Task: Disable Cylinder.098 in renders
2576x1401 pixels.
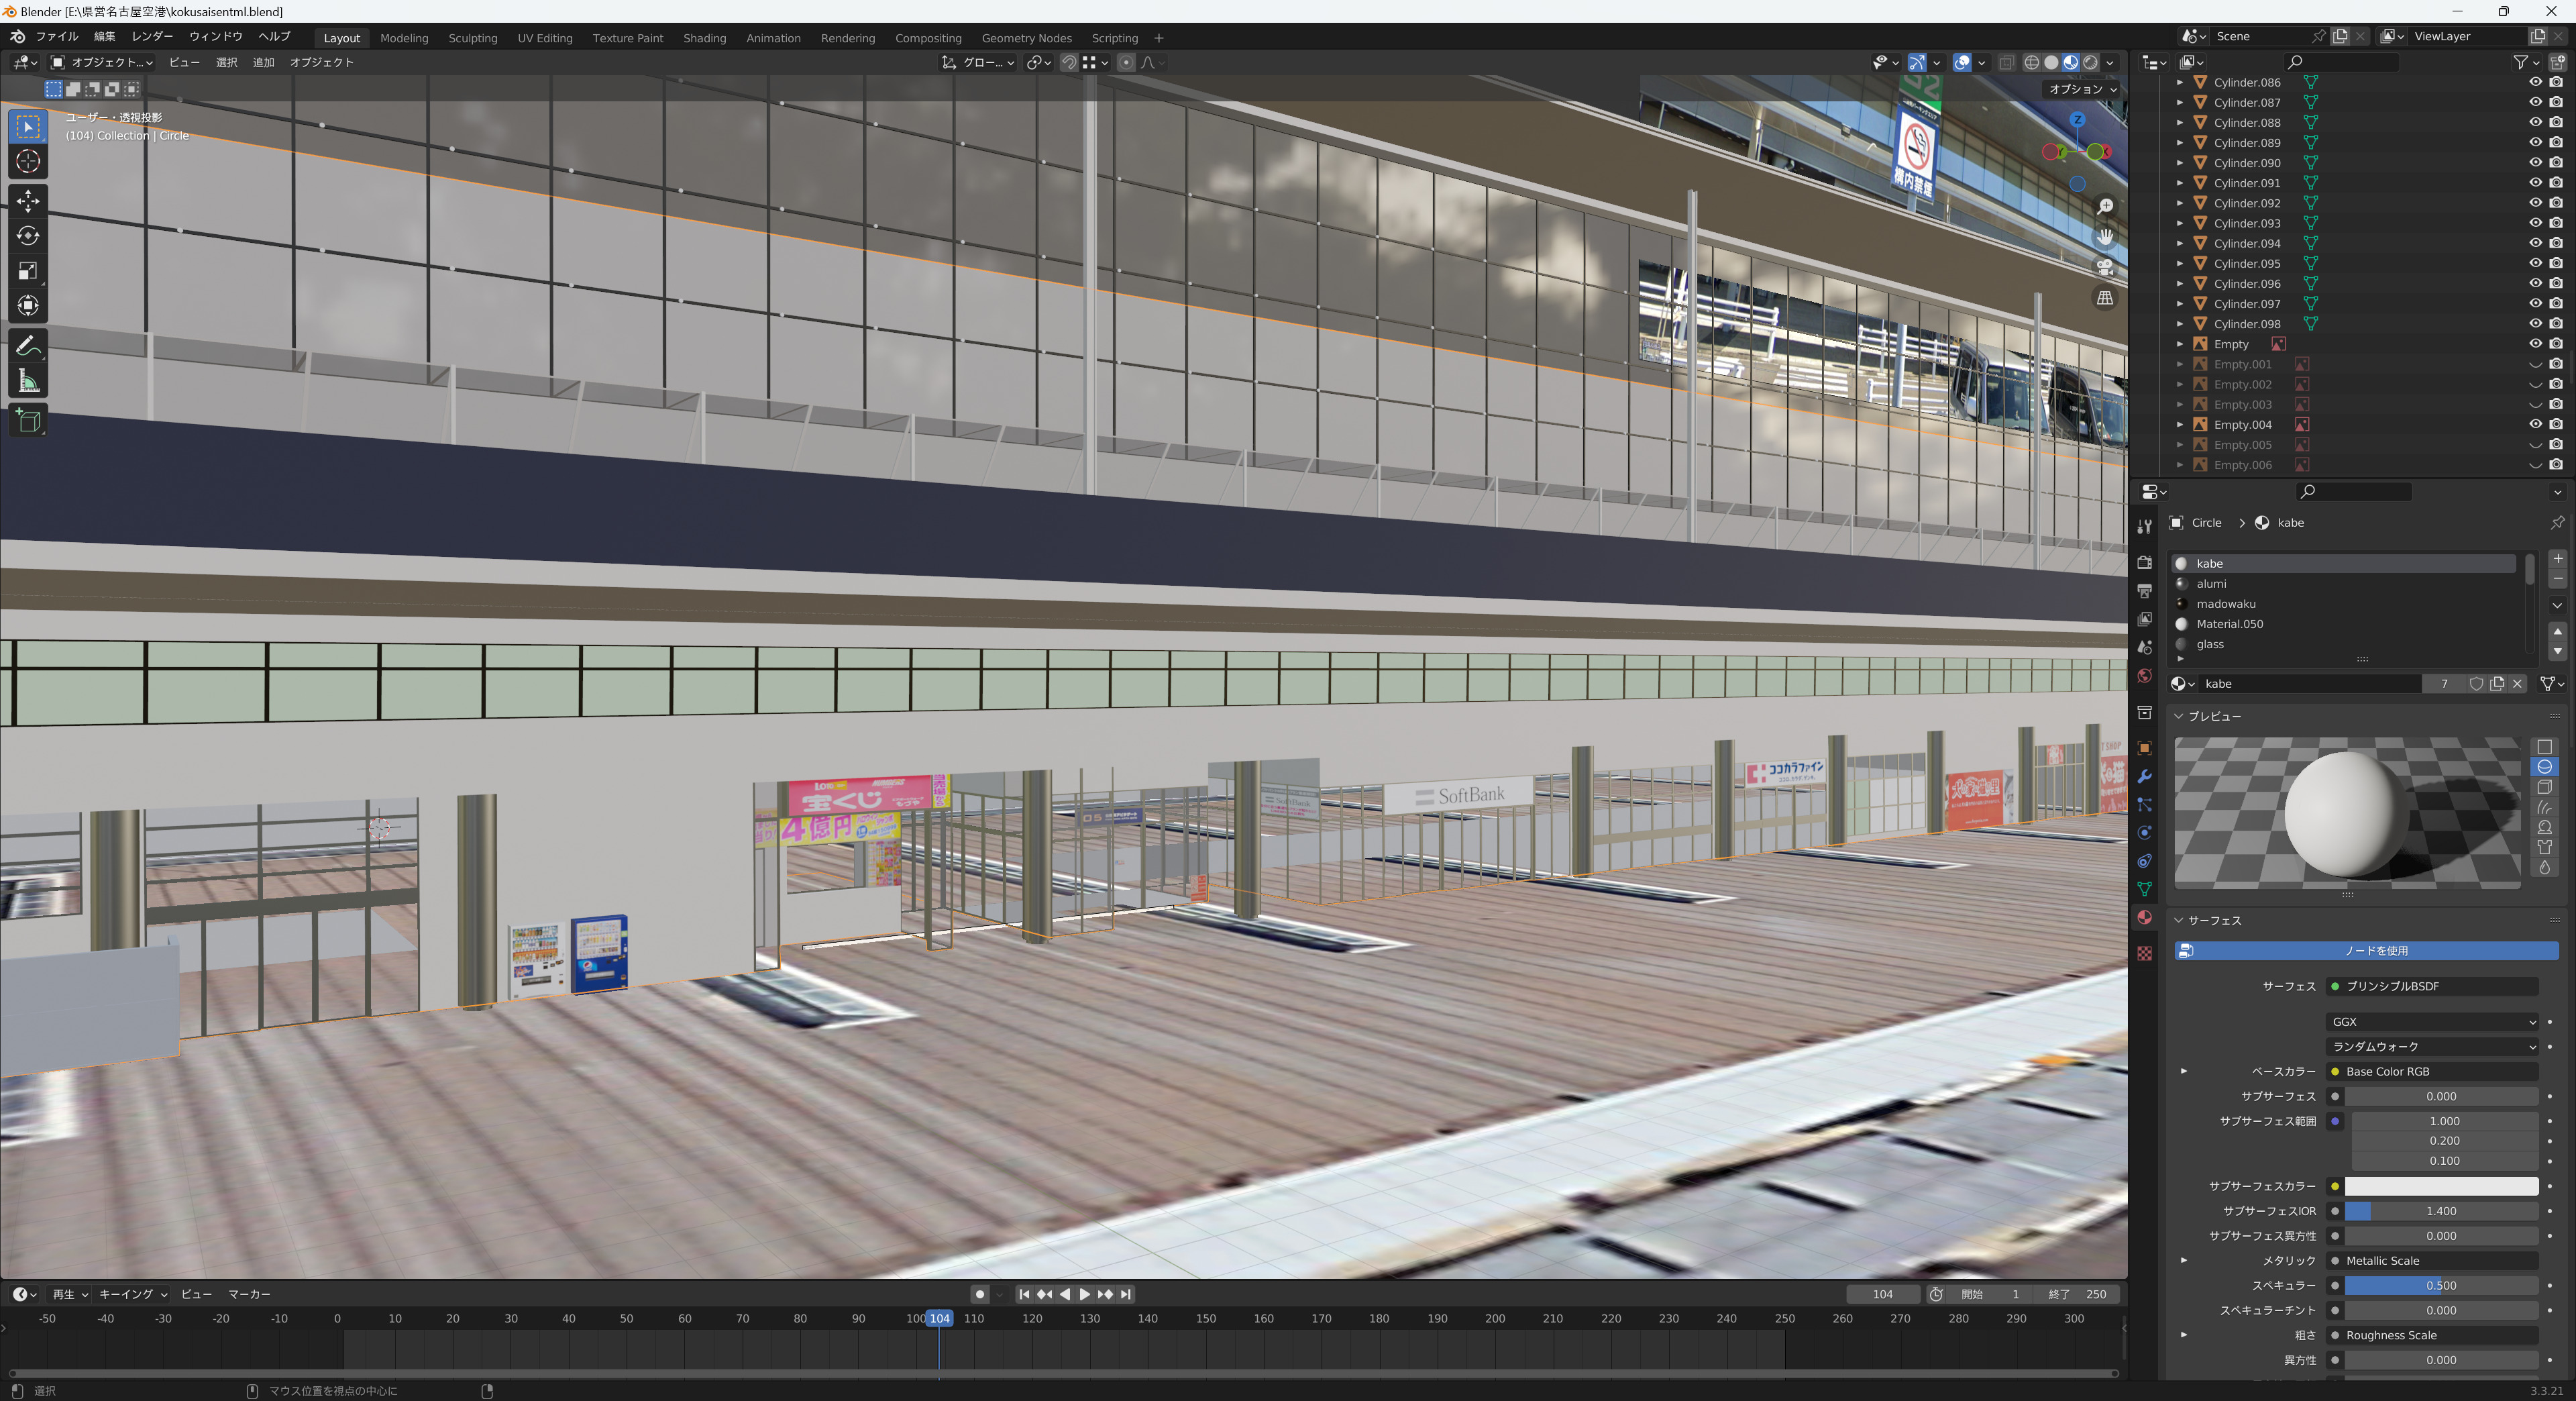Action: coord(2556,324)
